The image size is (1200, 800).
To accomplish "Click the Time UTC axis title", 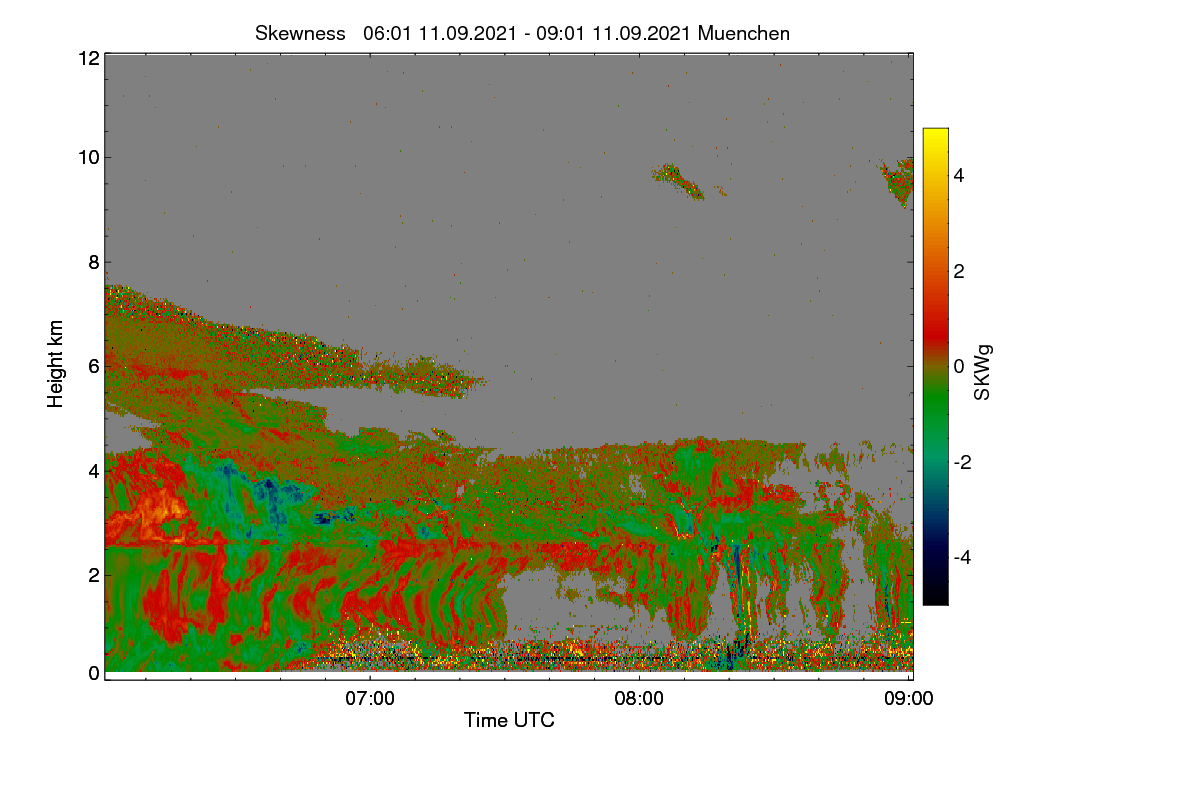I will [x=509, y=720].
